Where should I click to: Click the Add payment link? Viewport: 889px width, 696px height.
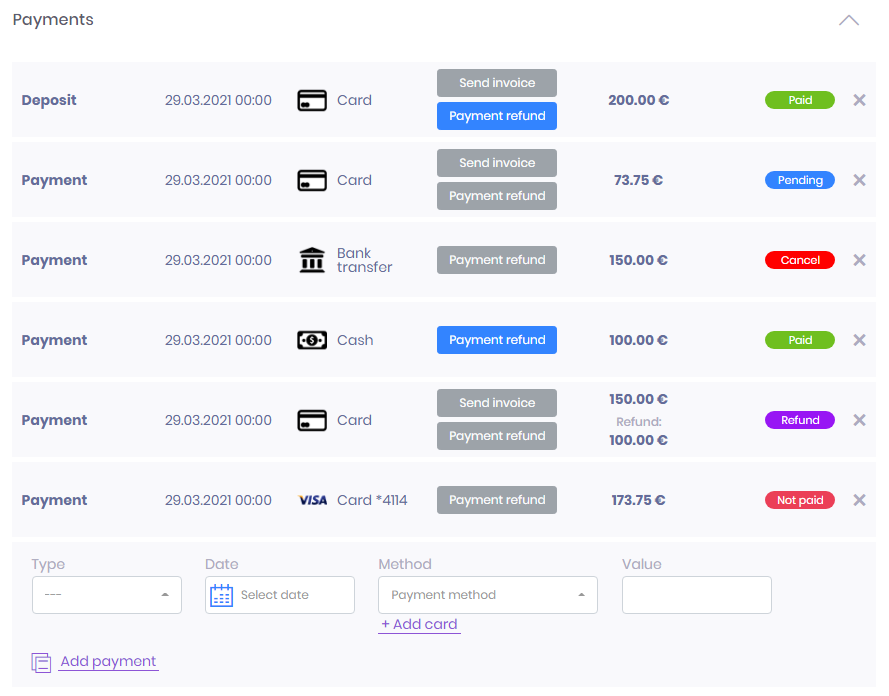[108, 661]
